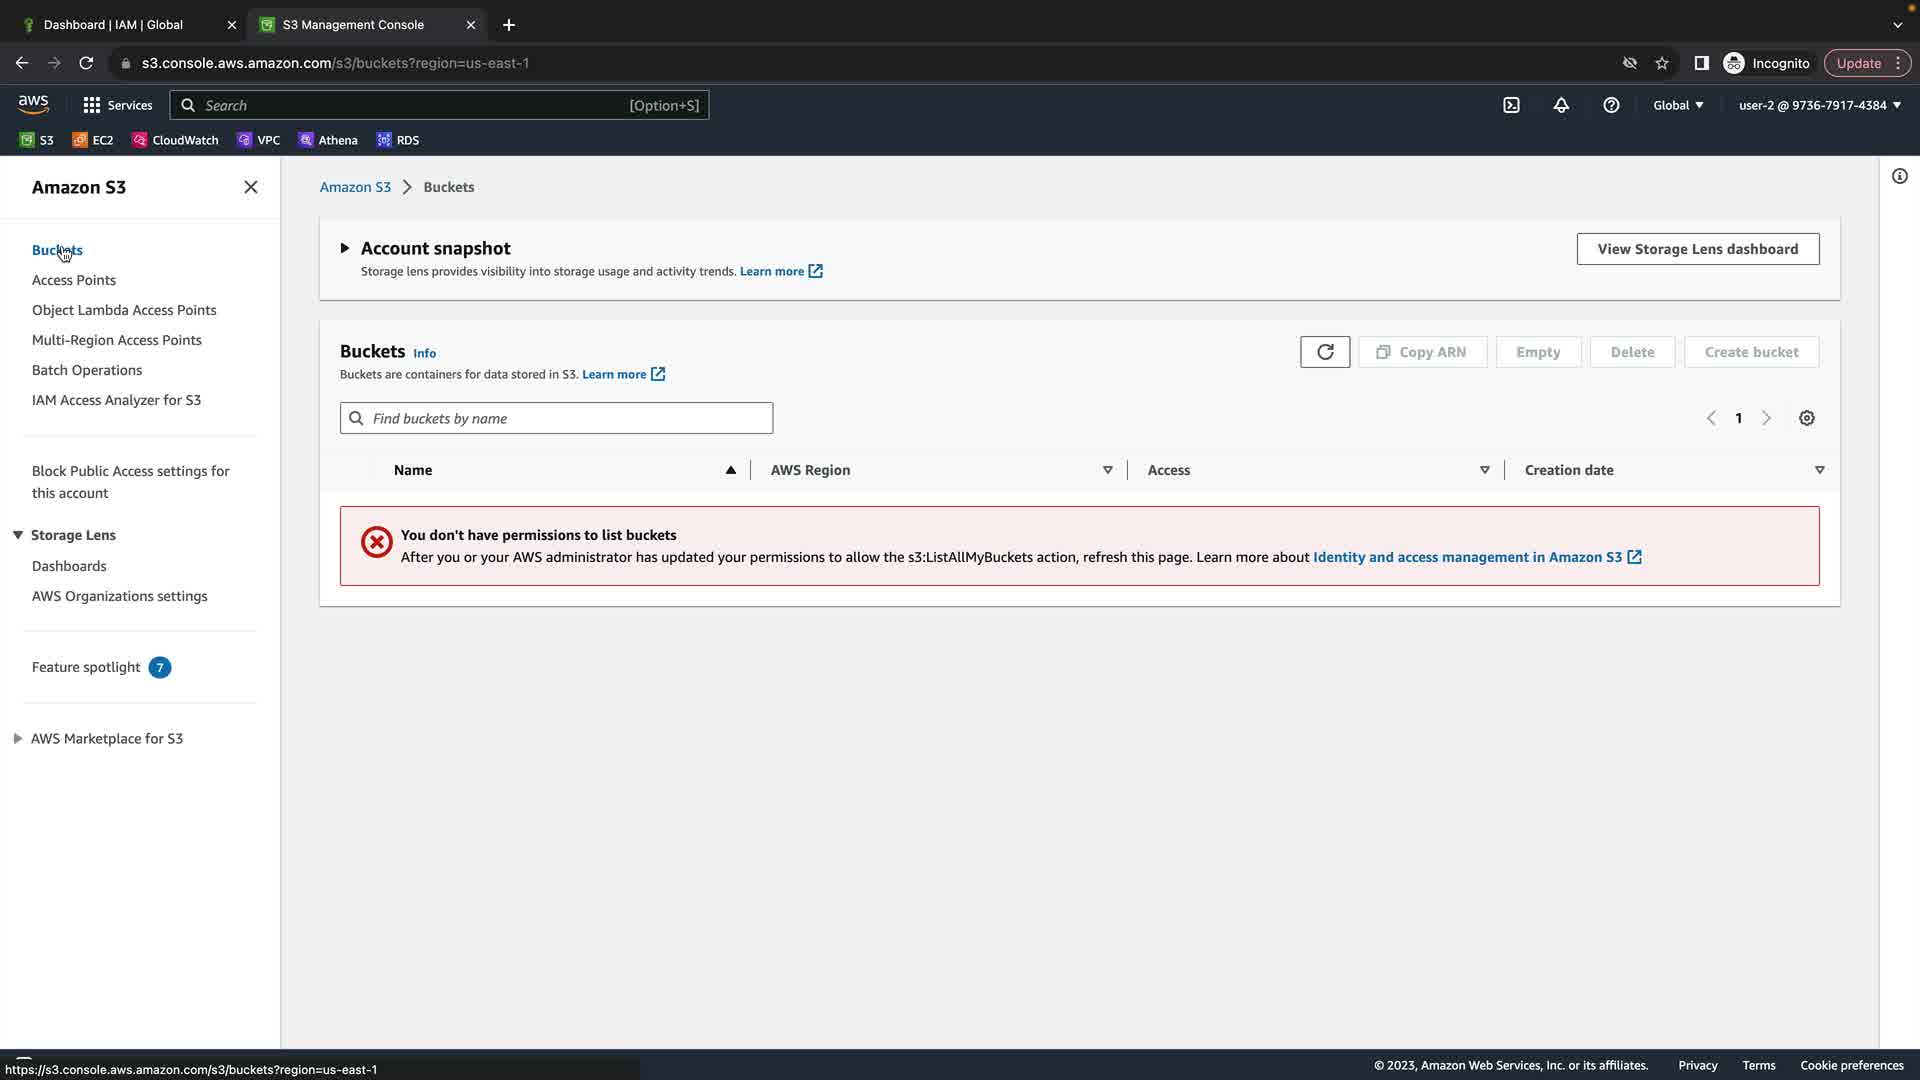Switch to the Dashboard IAM tab

click(x=113, y=24)
